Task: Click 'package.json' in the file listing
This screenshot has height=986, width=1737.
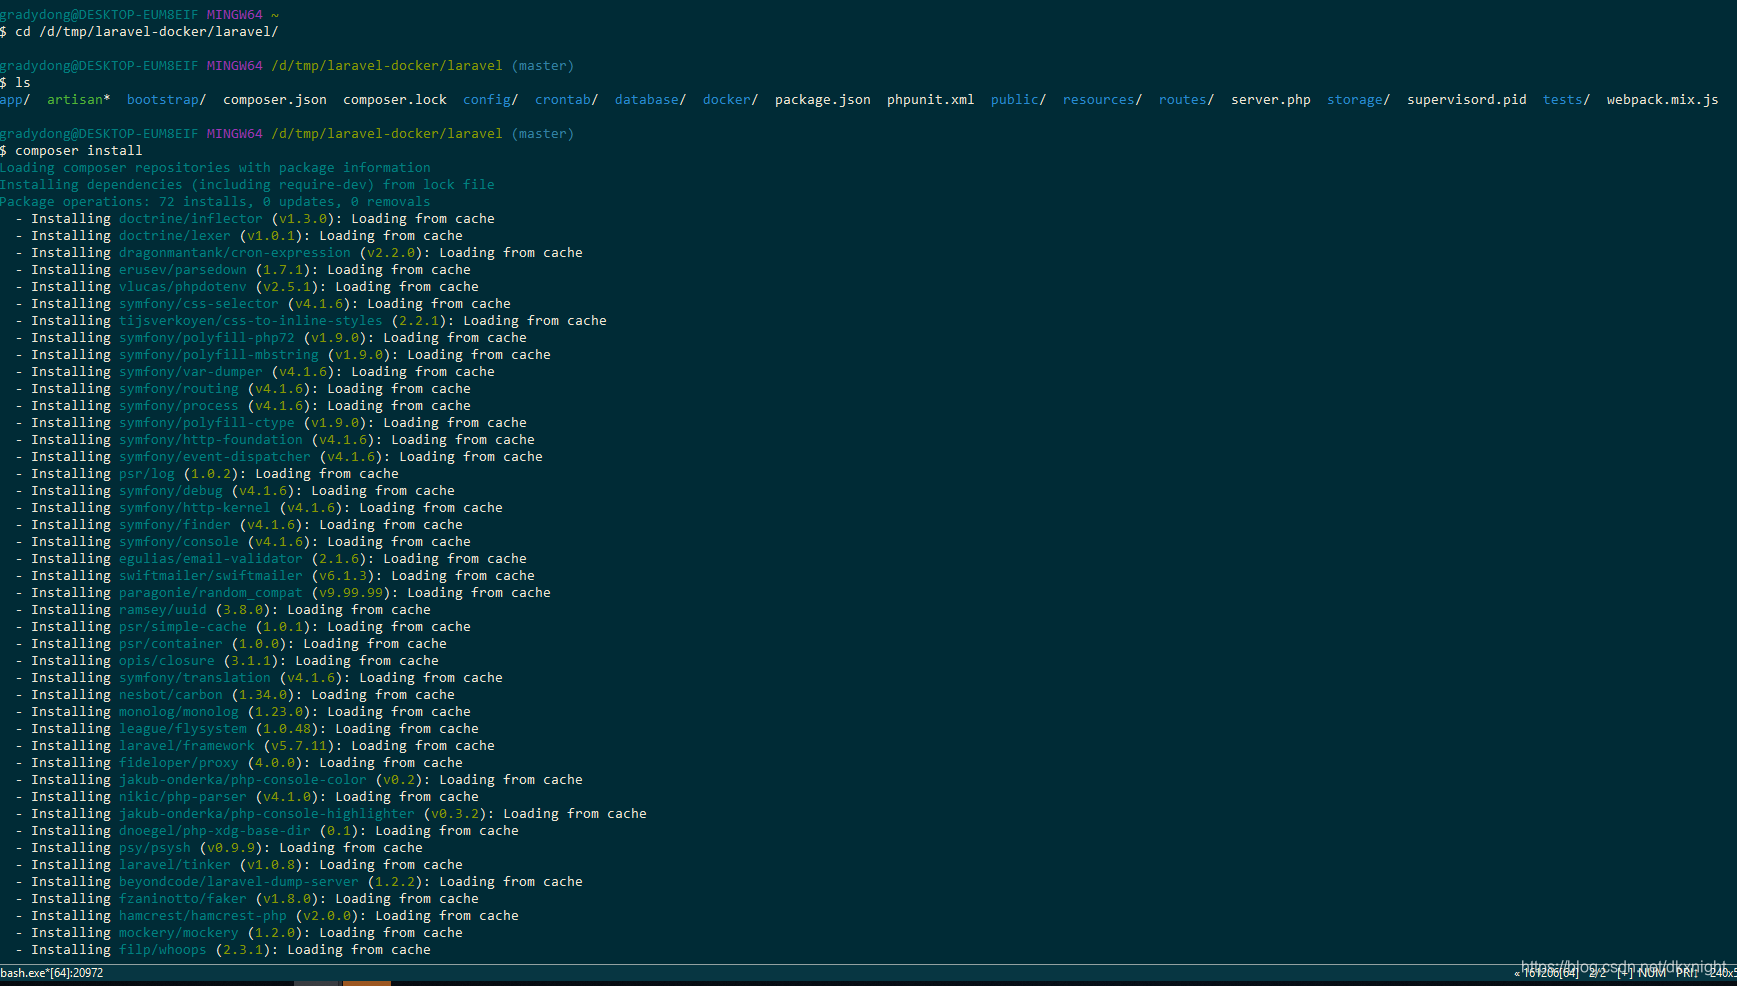Action: [x=823, y=100]
